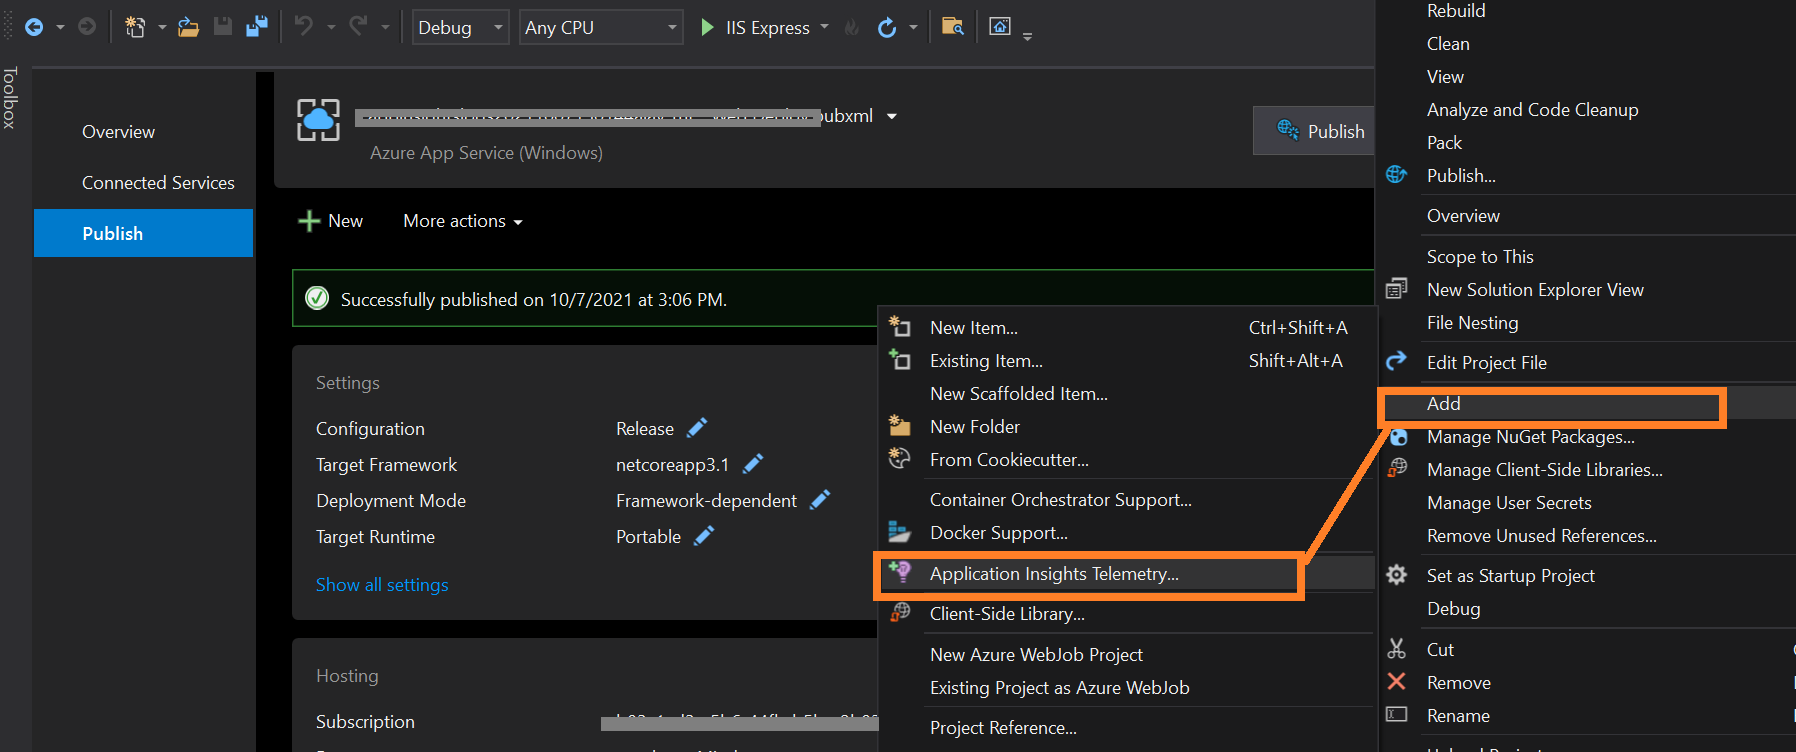The image size is (1796, 752).
Task: Click the Docker Support whale icon
Action: (x=900, y=532)
